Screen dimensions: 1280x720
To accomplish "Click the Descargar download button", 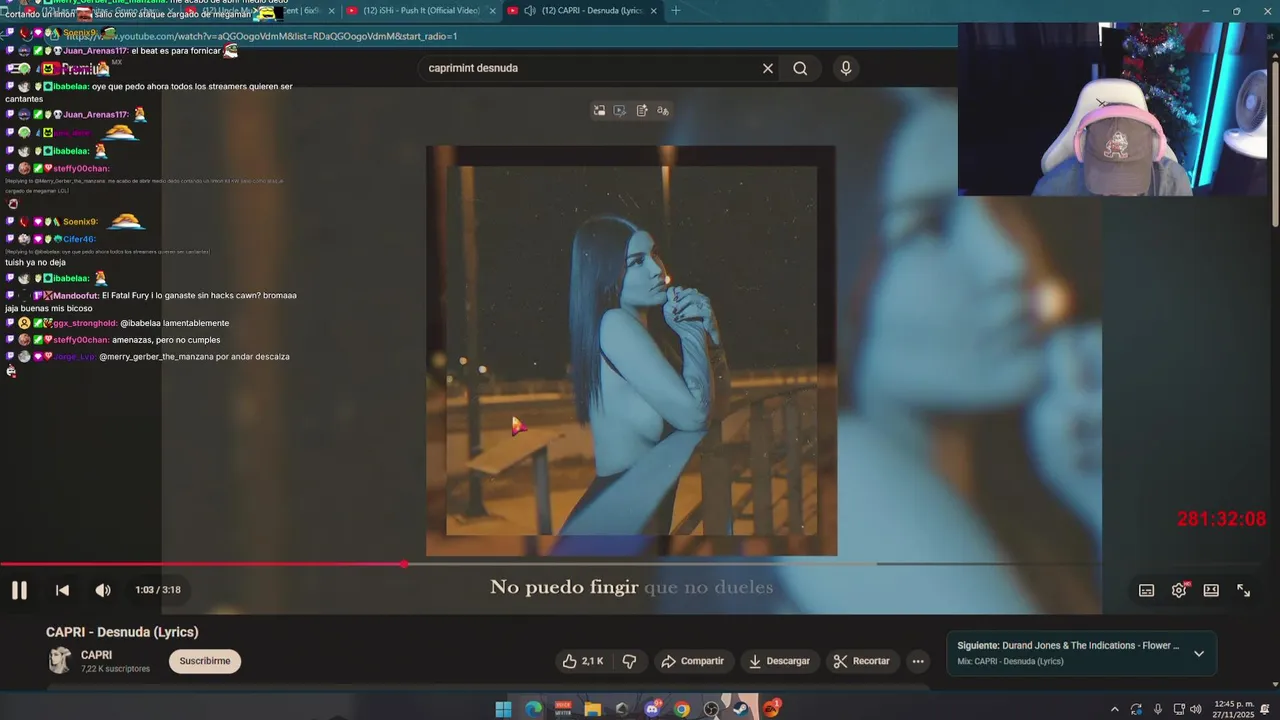I will pos(779,661).
